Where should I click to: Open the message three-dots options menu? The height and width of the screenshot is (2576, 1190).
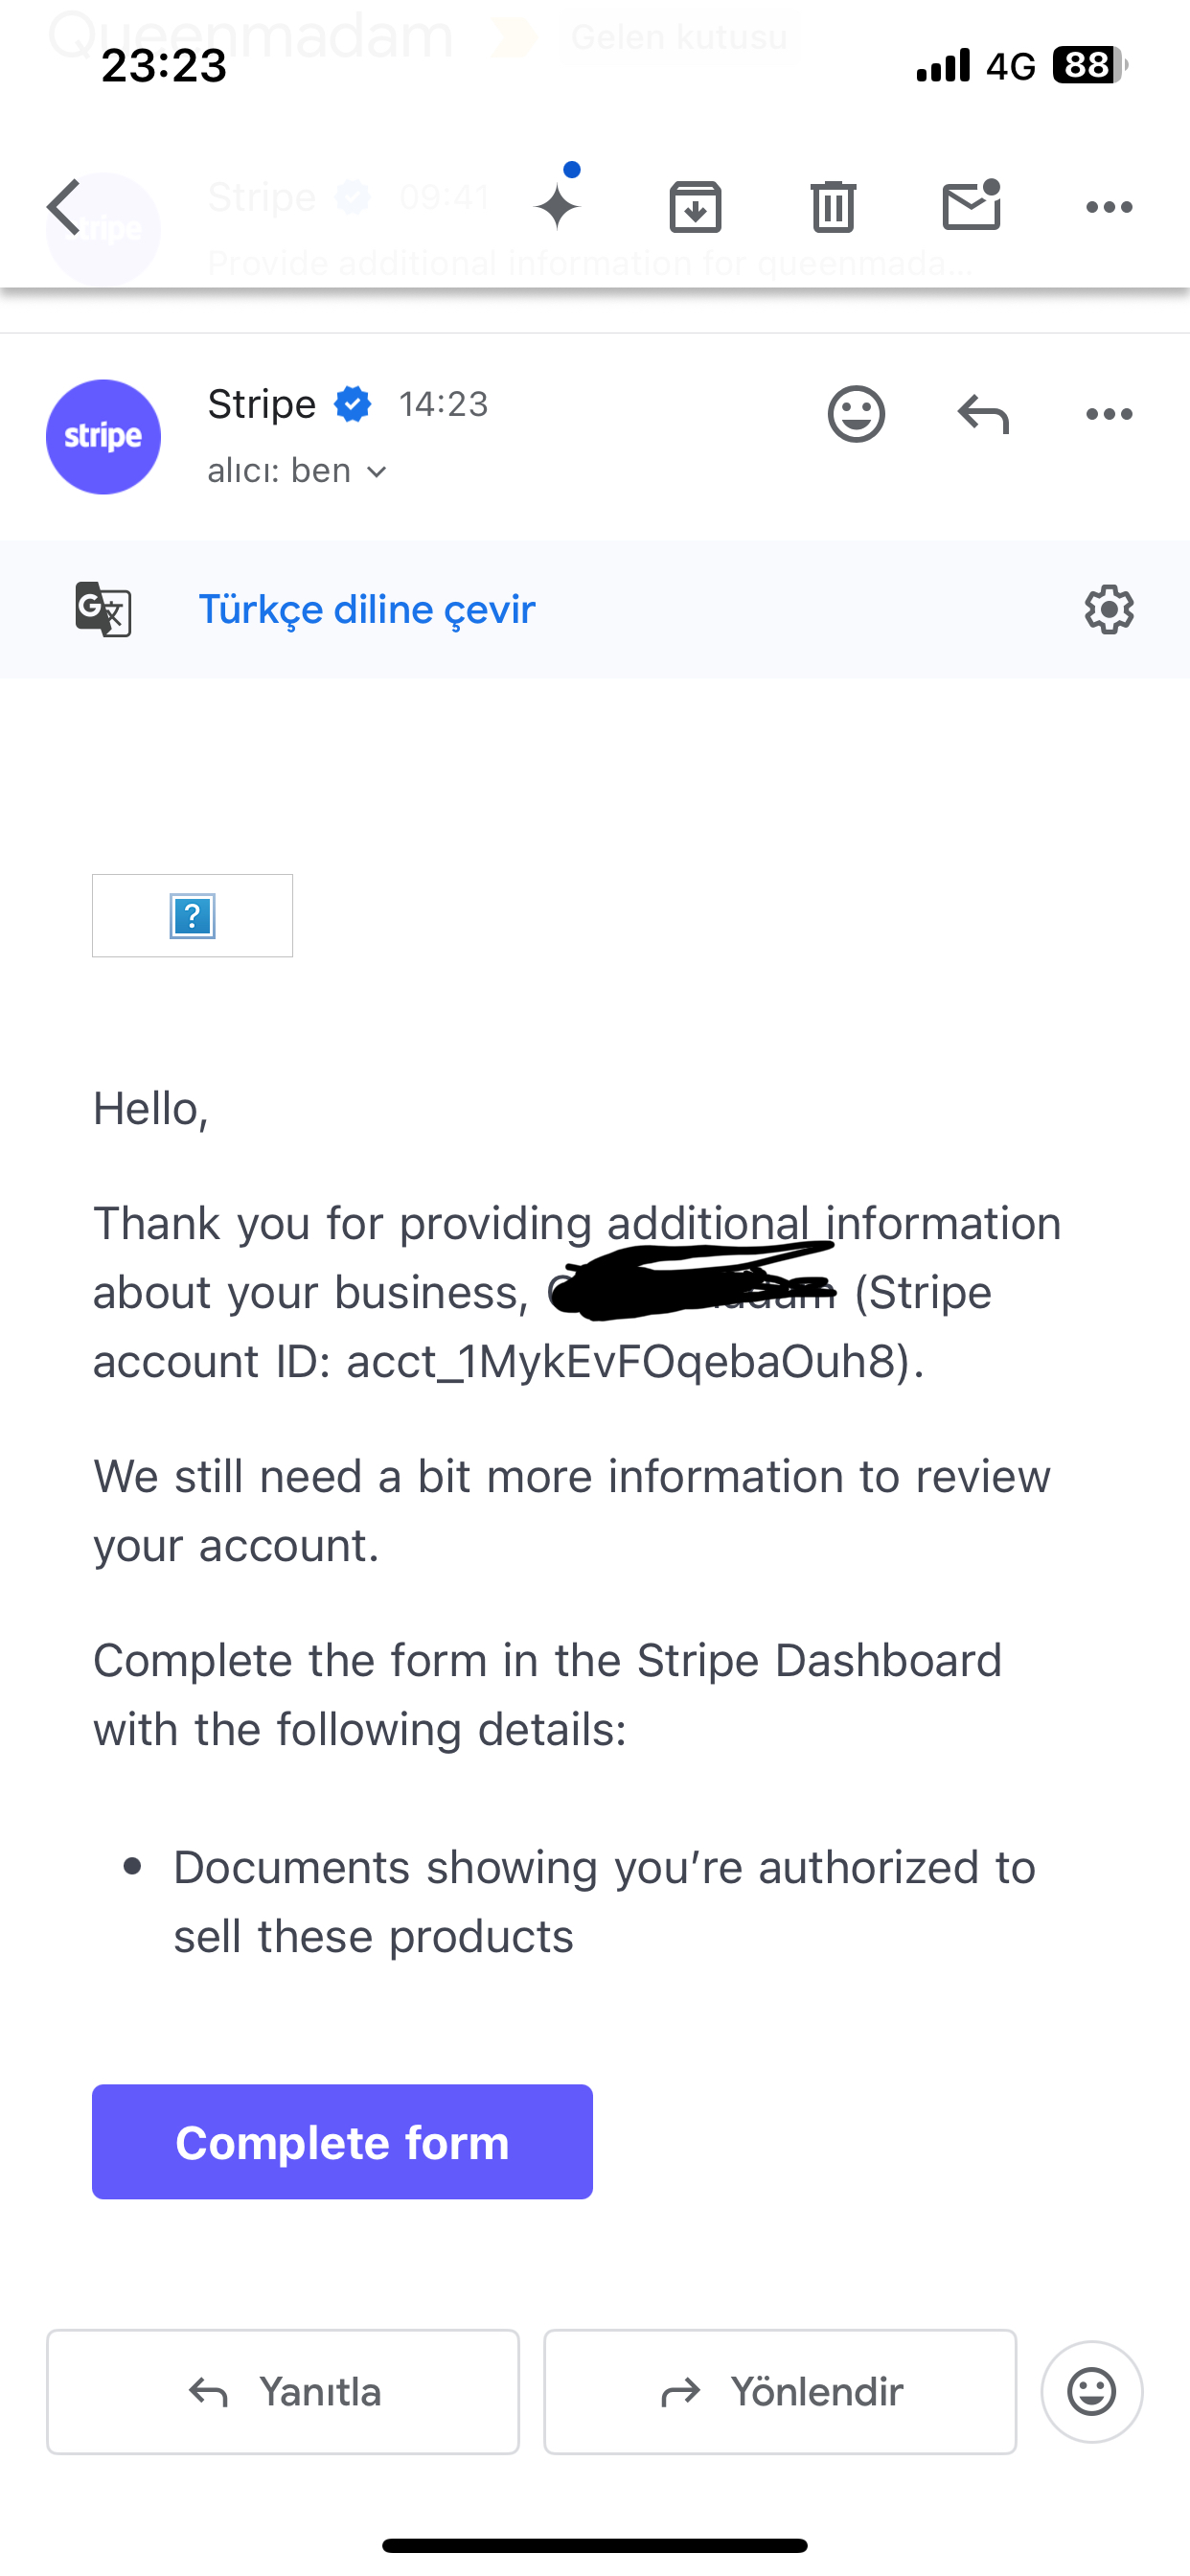1109,413
